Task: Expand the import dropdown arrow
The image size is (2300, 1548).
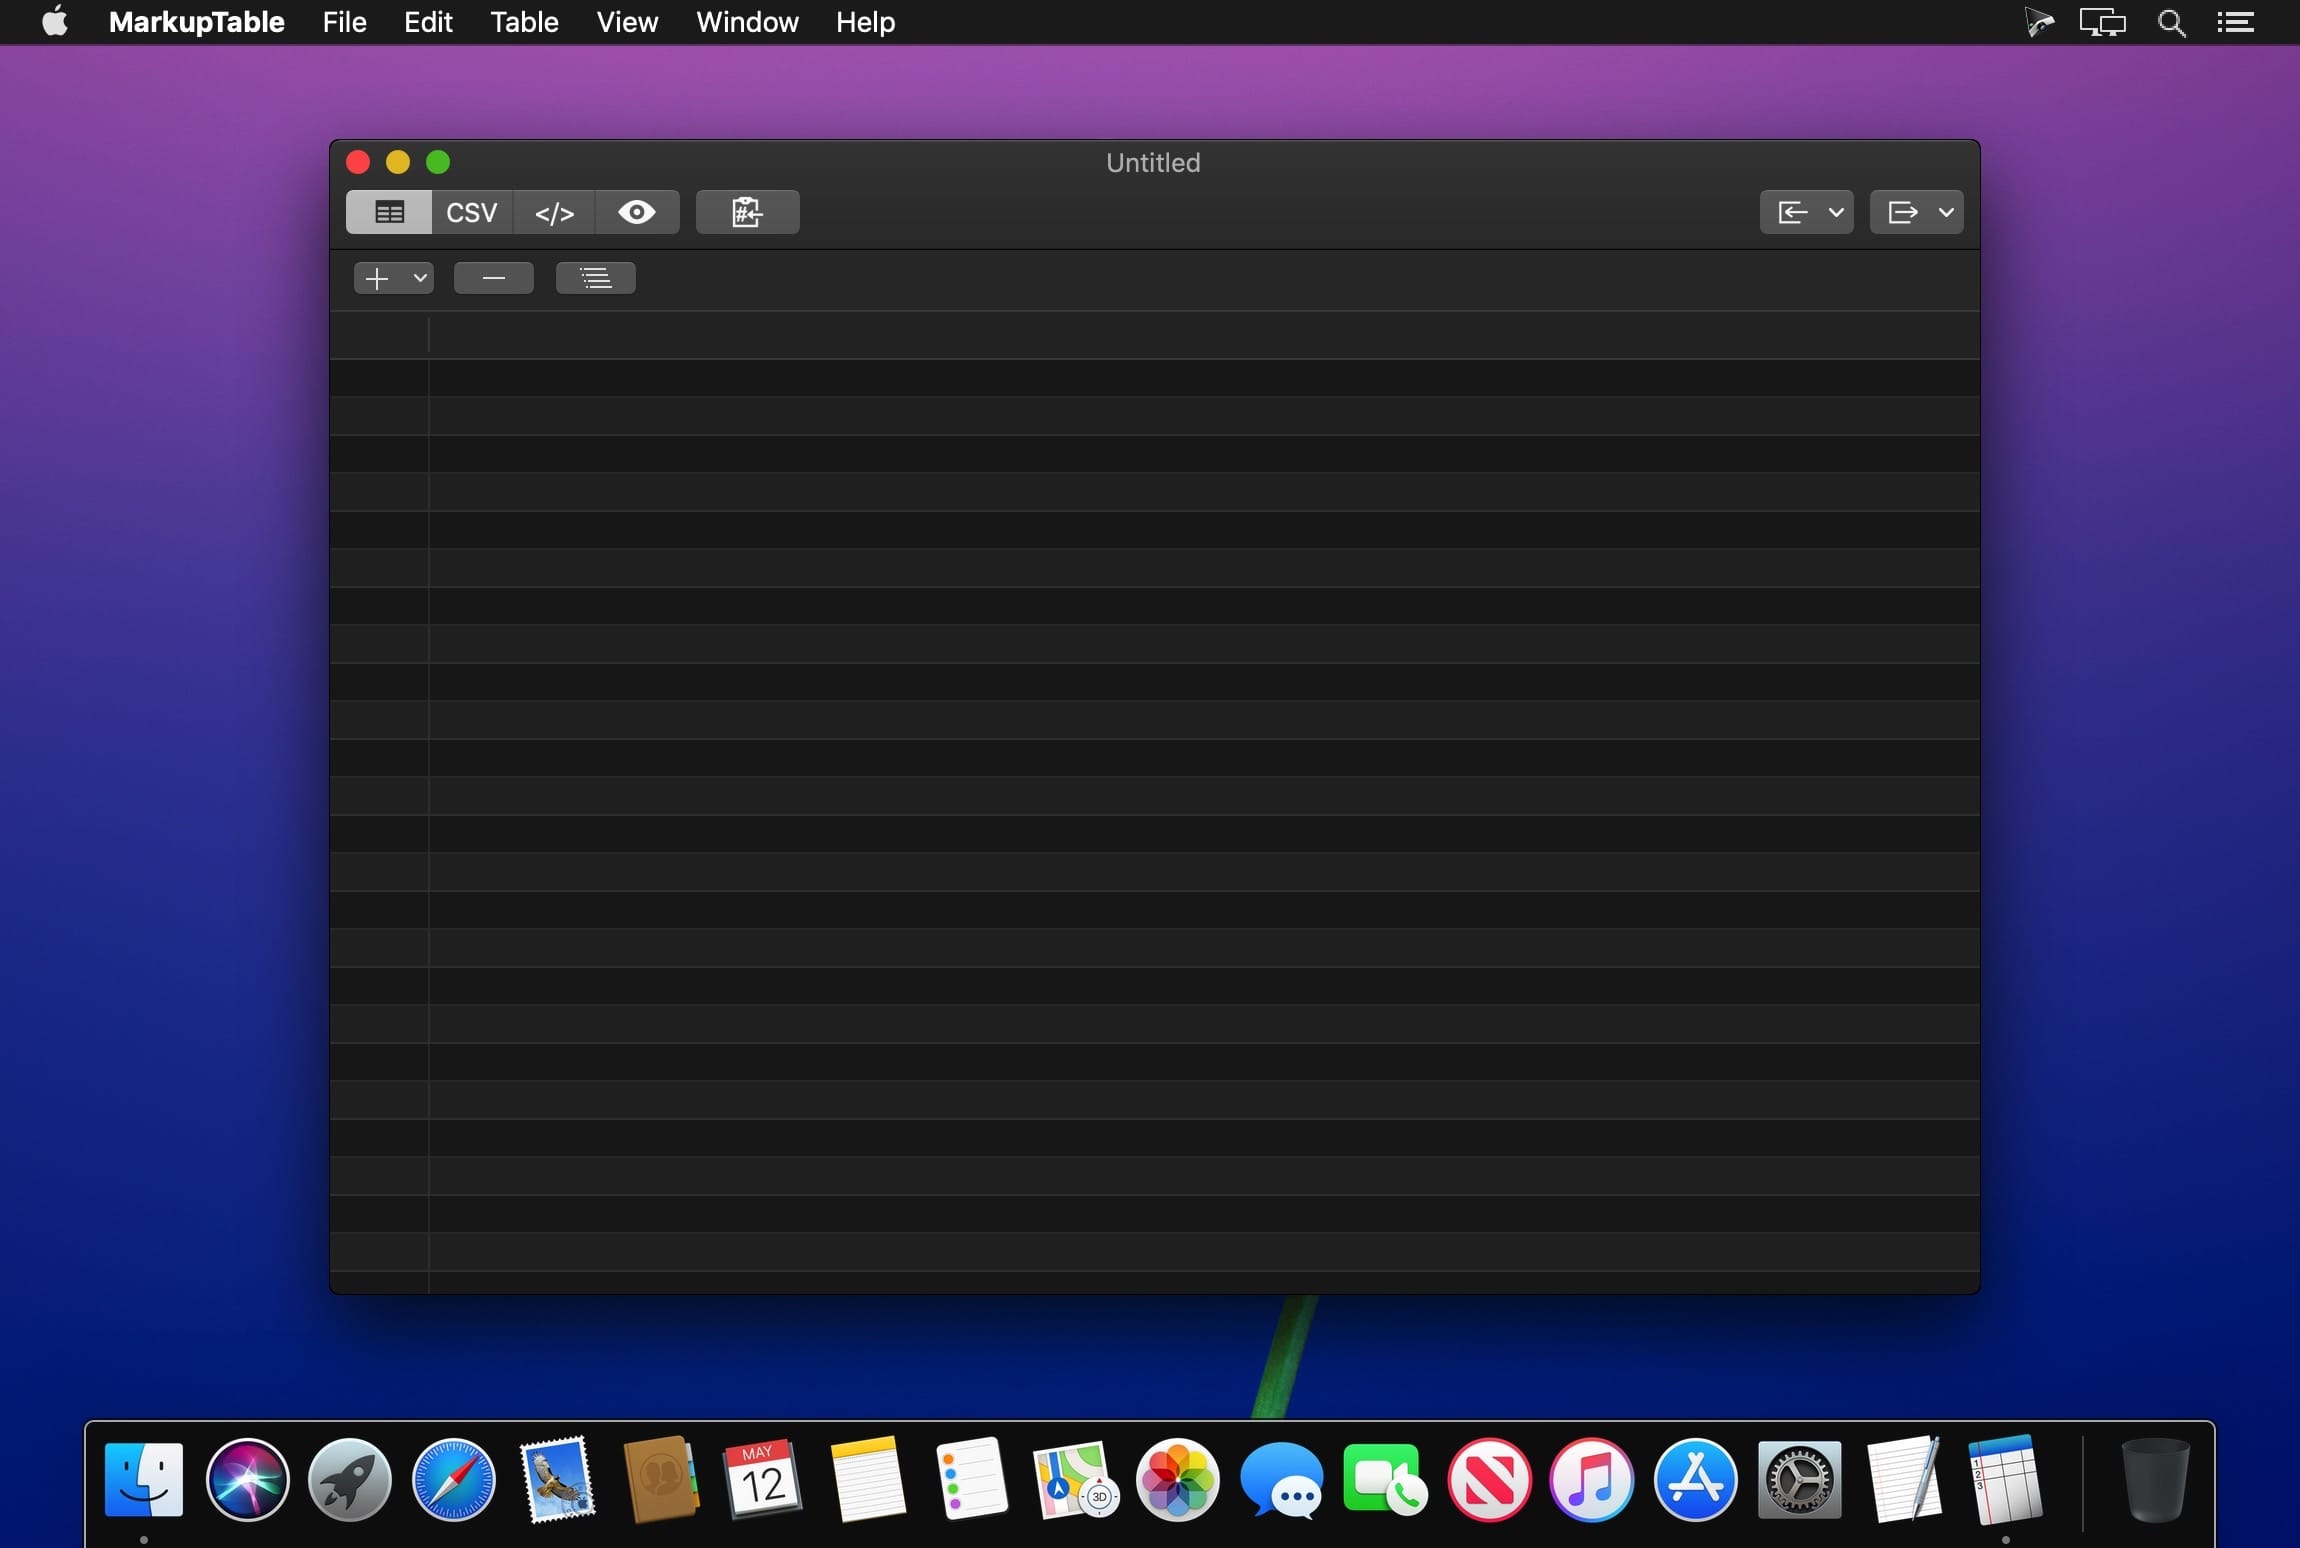Action: click(1836, 212)
